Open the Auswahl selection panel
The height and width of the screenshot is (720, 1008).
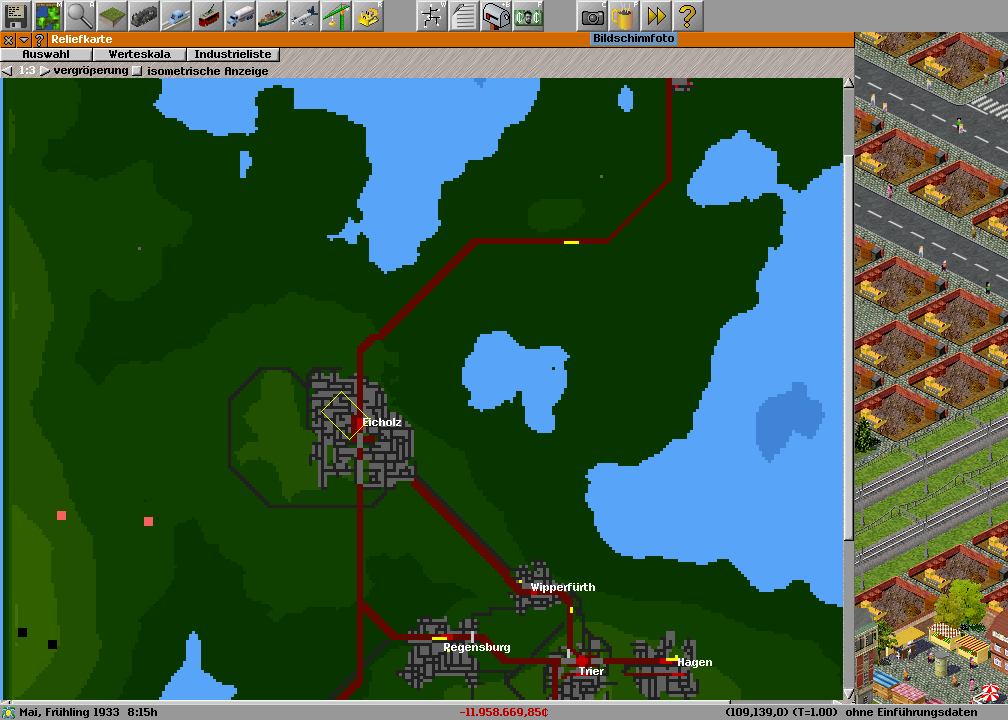coord(46,55)
